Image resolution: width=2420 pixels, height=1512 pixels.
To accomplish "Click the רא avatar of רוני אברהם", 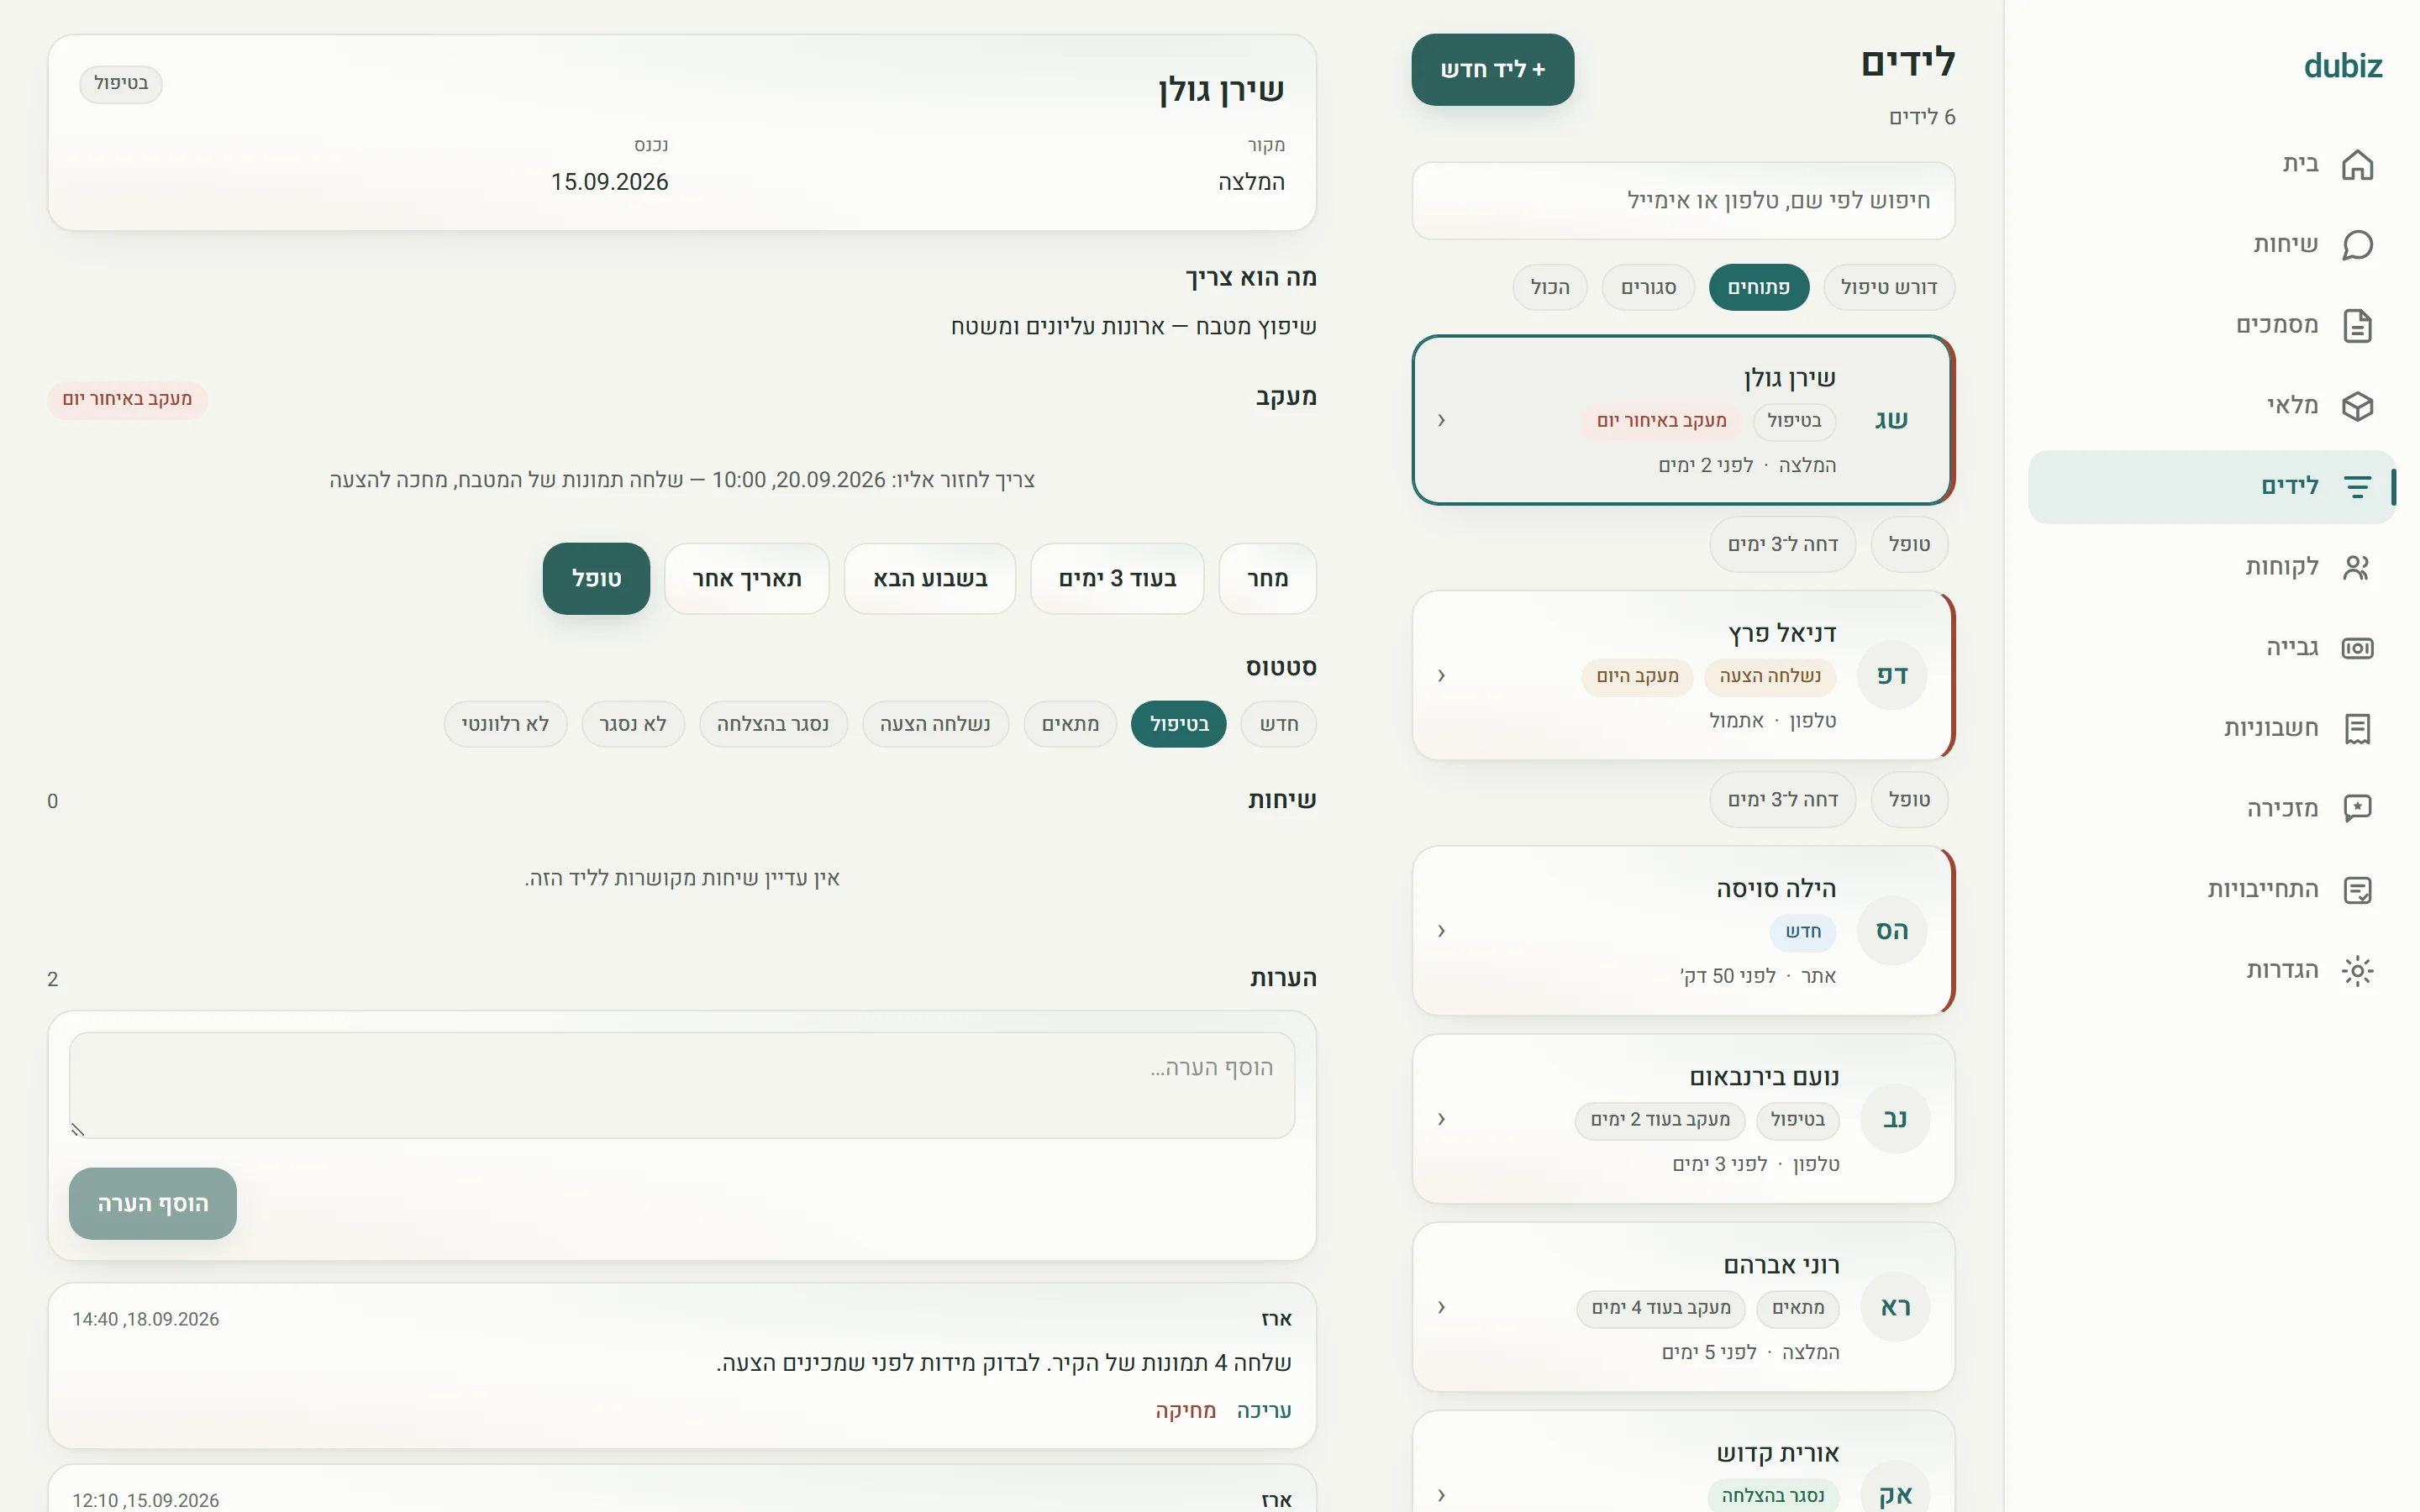I will [1894, 1307].
